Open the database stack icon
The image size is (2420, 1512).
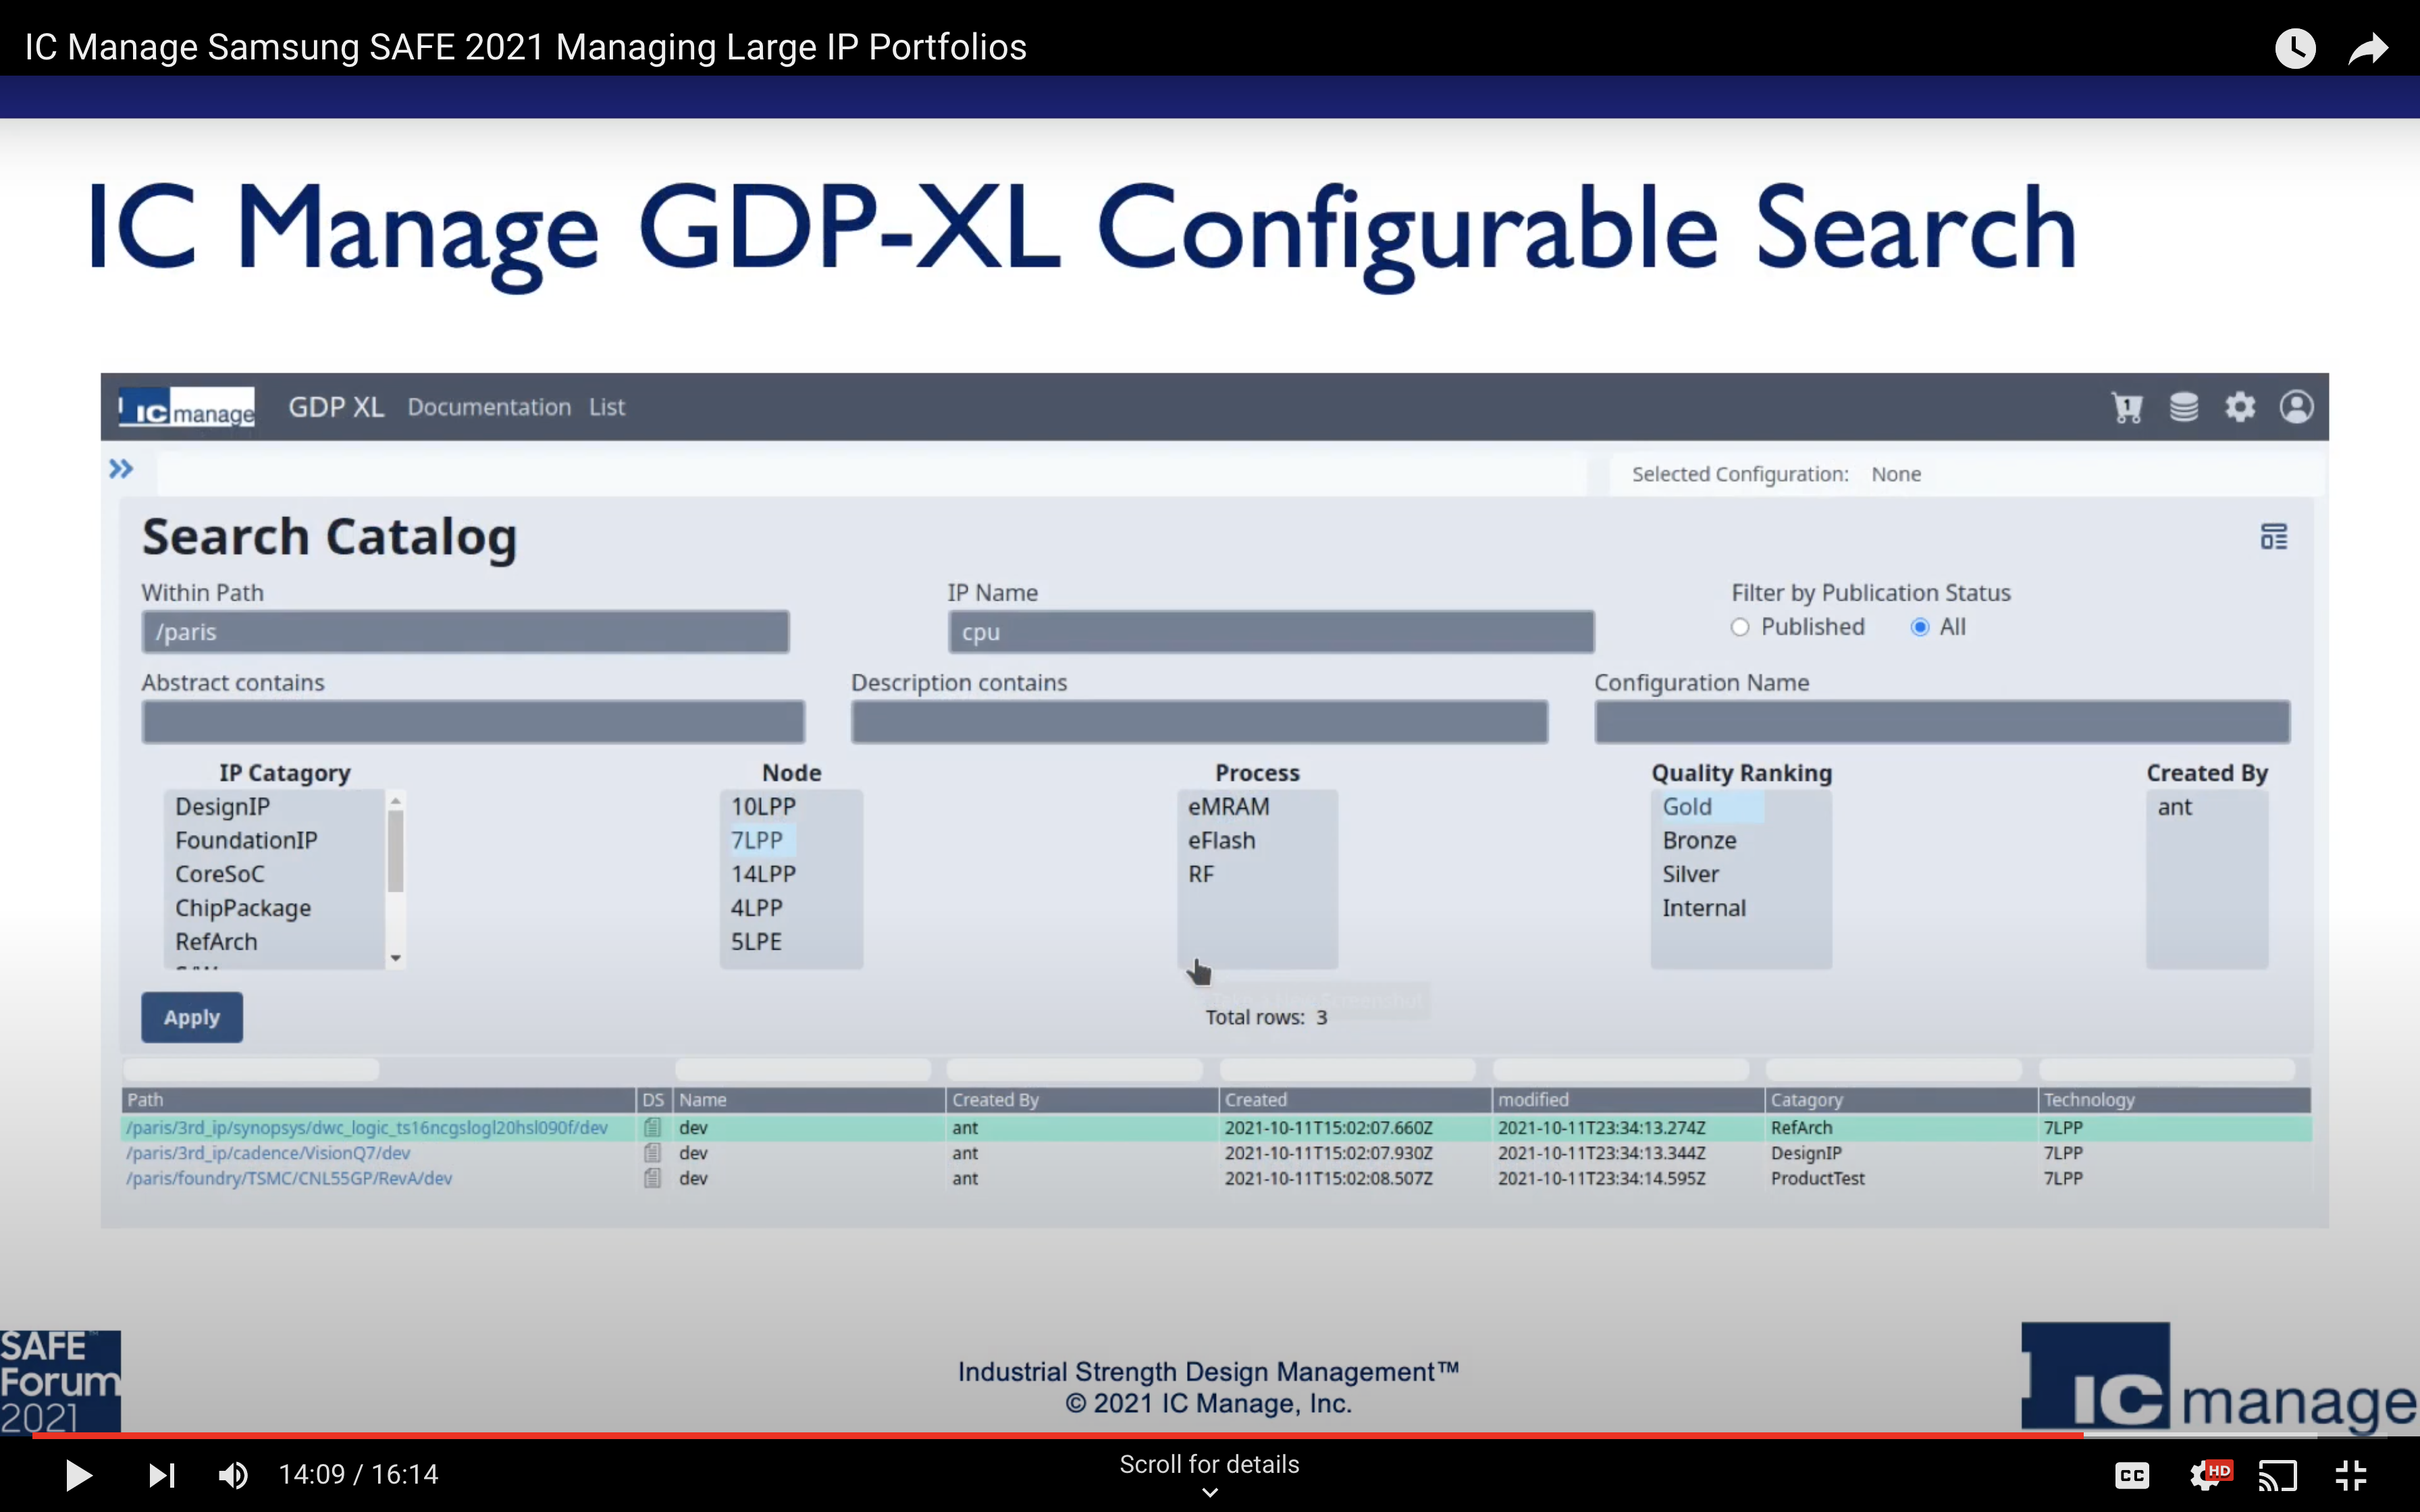tap(2184, 407)
